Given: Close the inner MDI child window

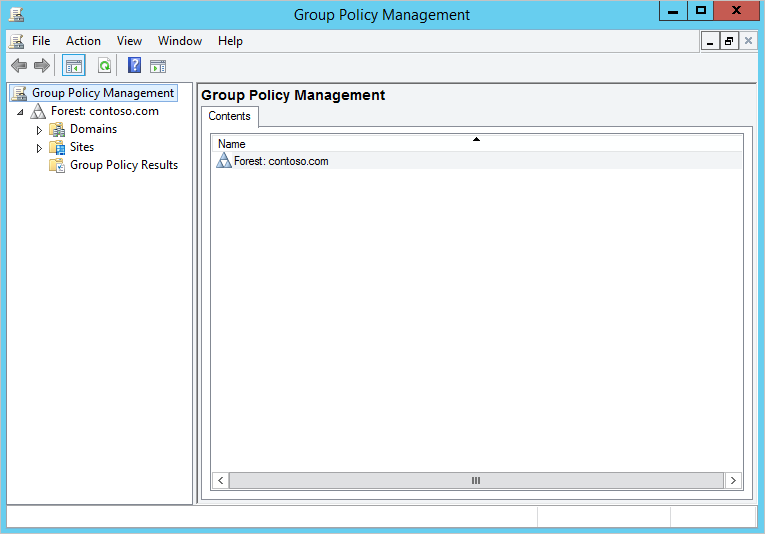Looking at the screenshot, I should click(748, 41).
